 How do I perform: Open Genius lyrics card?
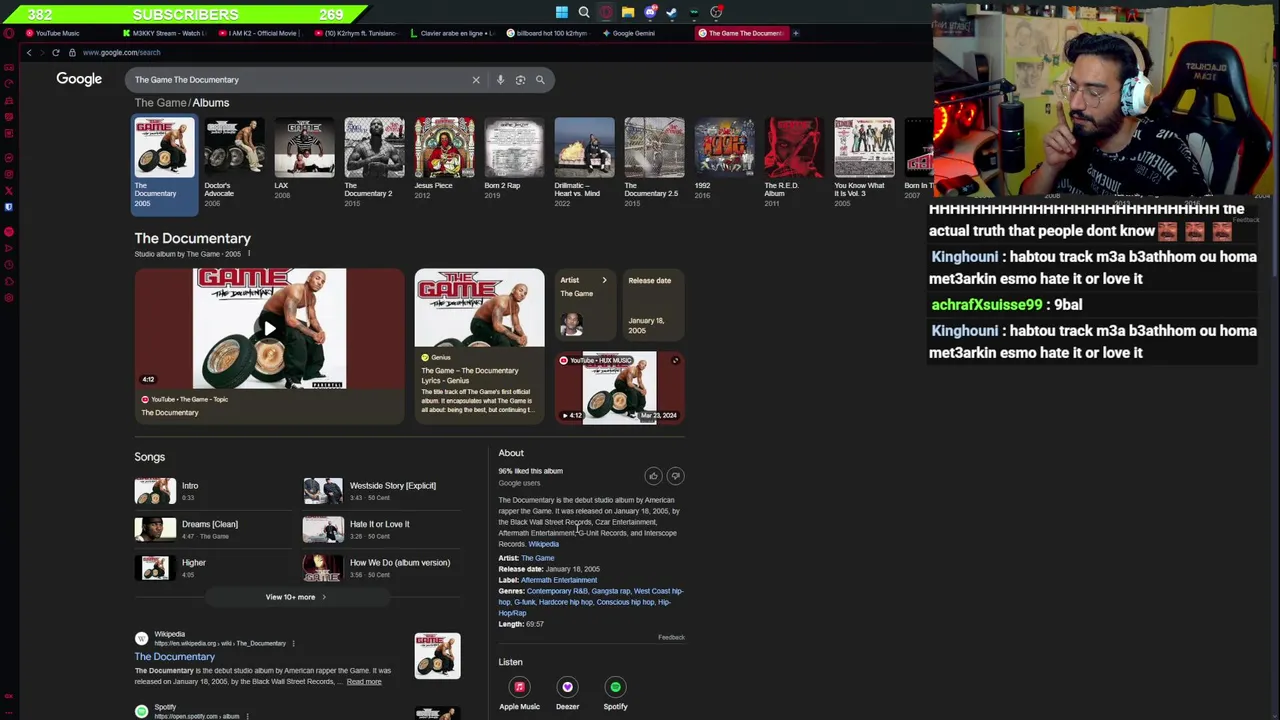click(x=480, y=345)
